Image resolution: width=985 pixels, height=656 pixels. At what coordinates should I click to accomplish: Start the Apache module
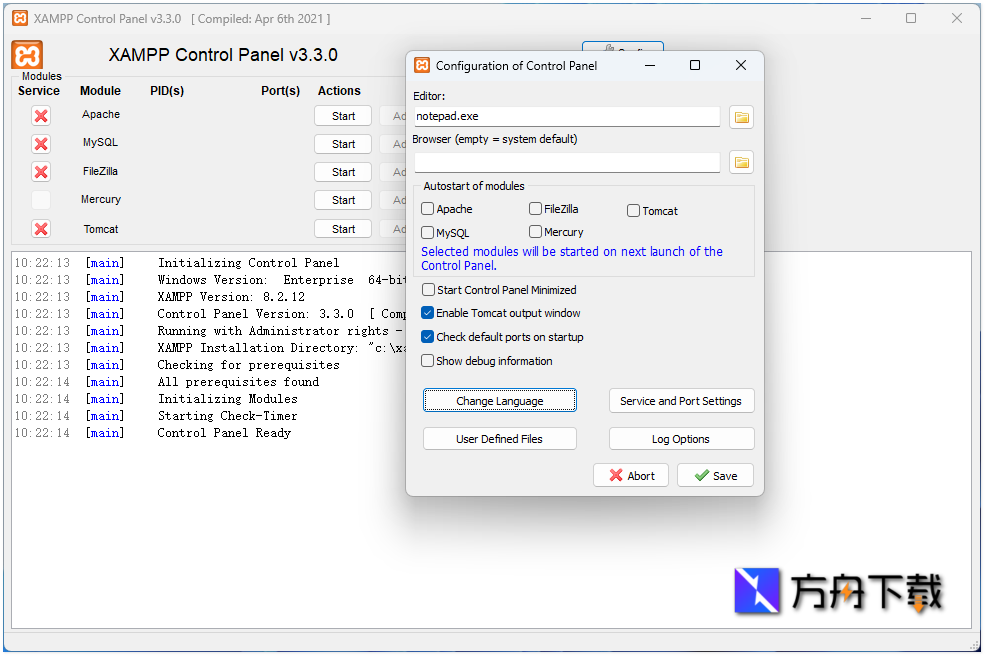point(343,116)
